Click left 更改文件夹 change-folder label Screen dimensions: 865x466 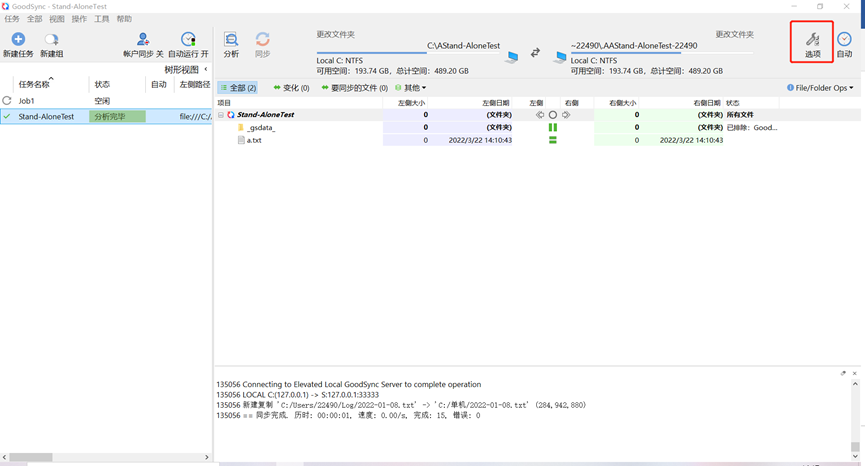[335, 34]
